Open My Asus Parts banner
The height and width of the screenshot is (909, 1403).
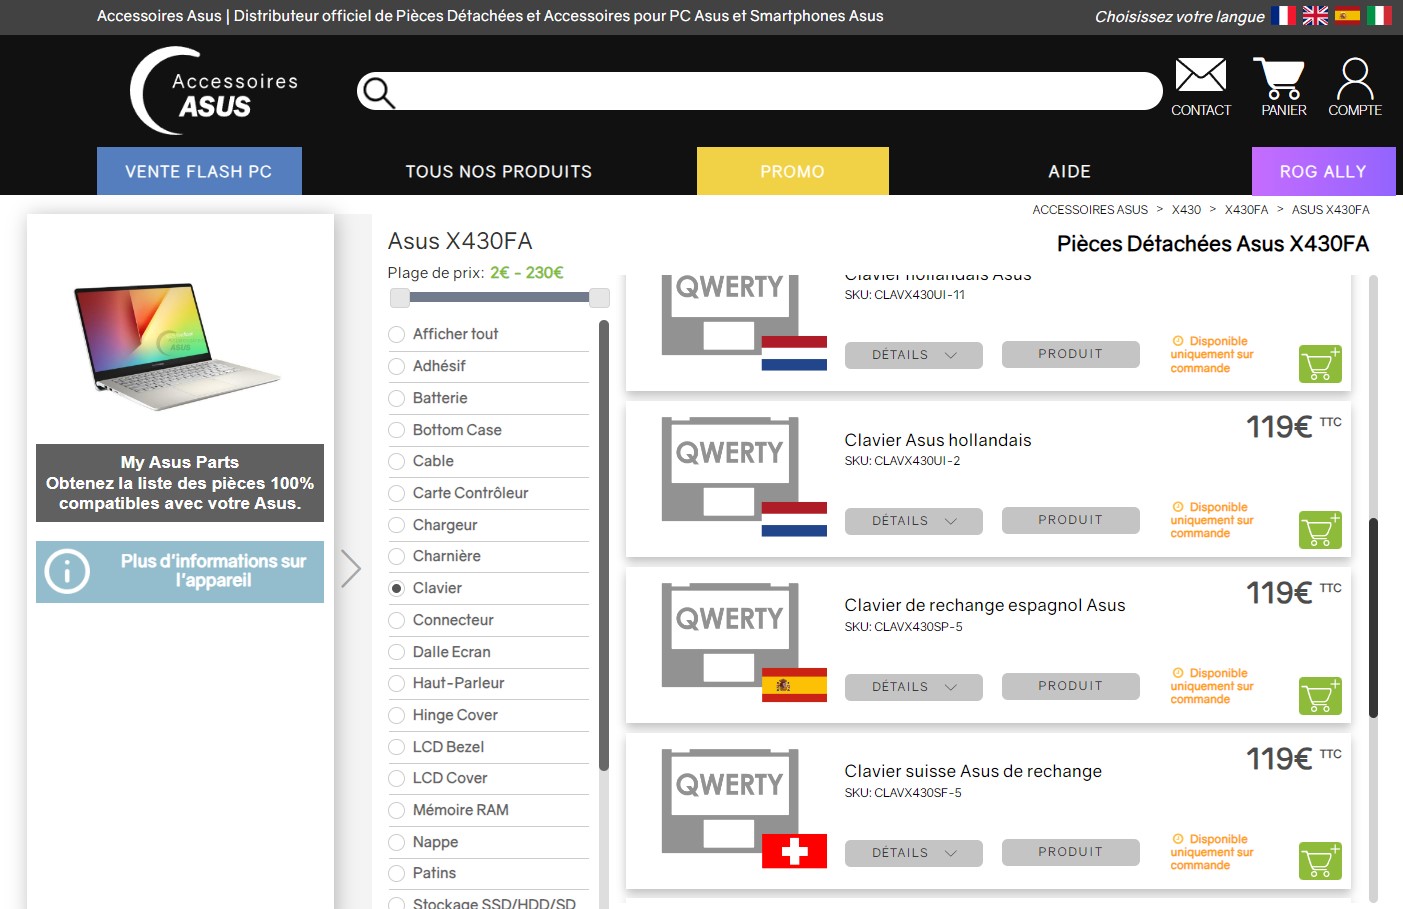(180, 483)
